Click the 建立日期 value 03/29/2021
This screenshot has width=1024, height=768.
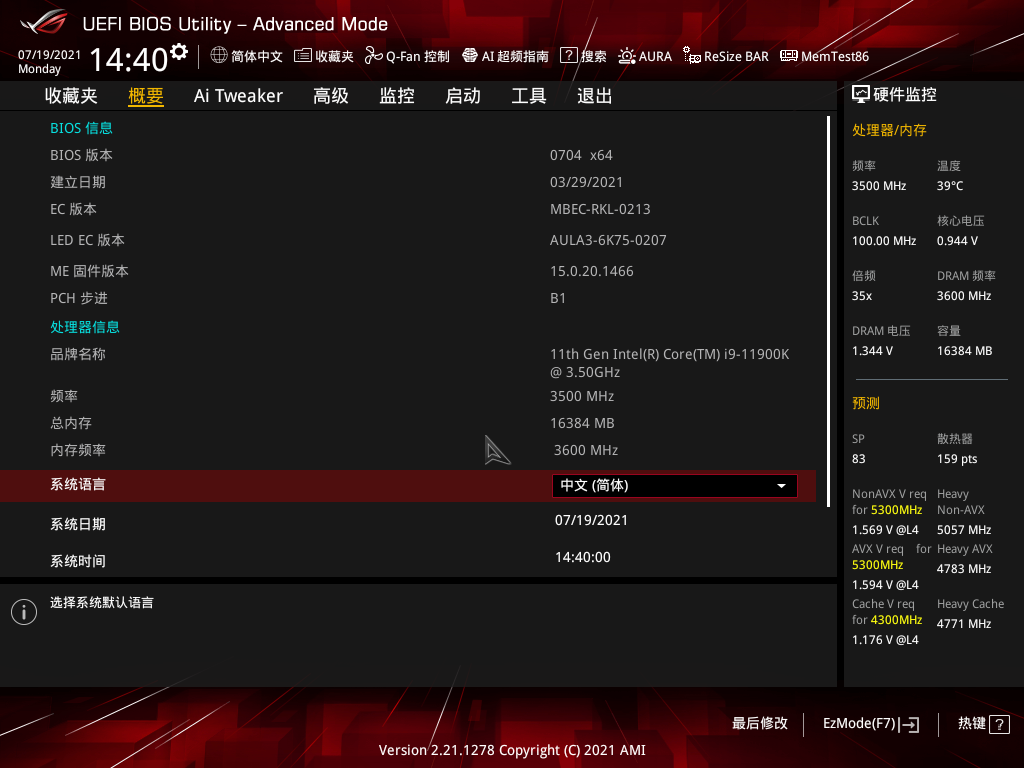point(586,182)
